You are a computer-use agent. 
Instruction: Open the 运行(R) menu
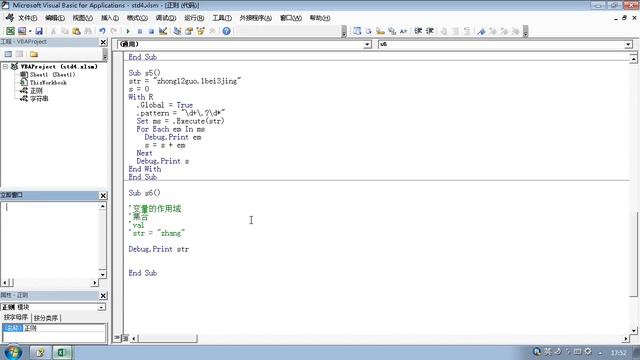coord(194,18)
